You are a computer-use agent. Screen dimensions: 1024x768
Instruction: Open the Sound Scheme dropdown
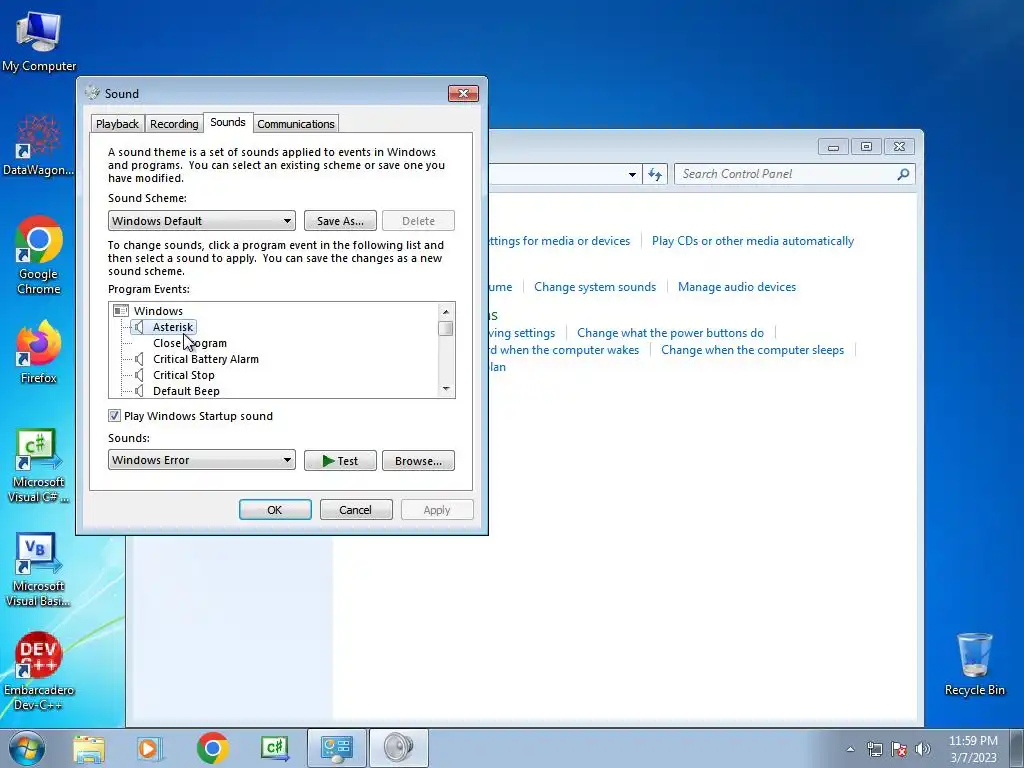[202, 221]
